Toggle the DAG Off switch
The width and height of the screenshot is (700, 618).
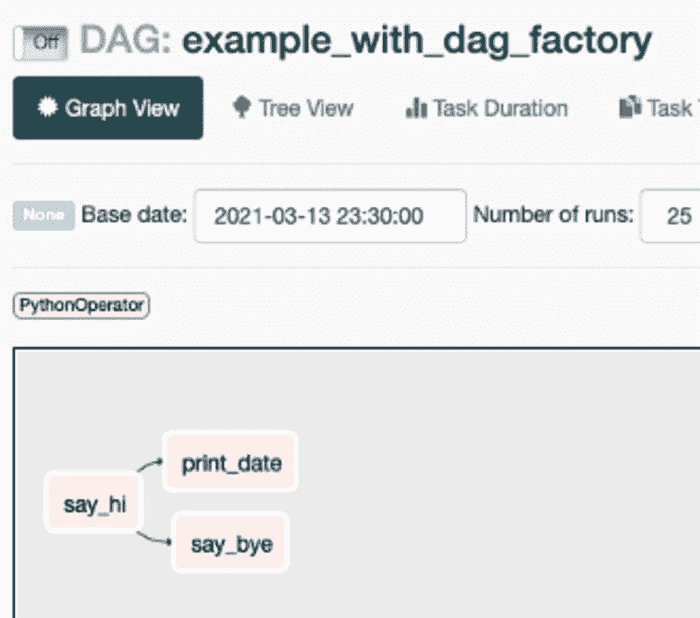point(40,42)
